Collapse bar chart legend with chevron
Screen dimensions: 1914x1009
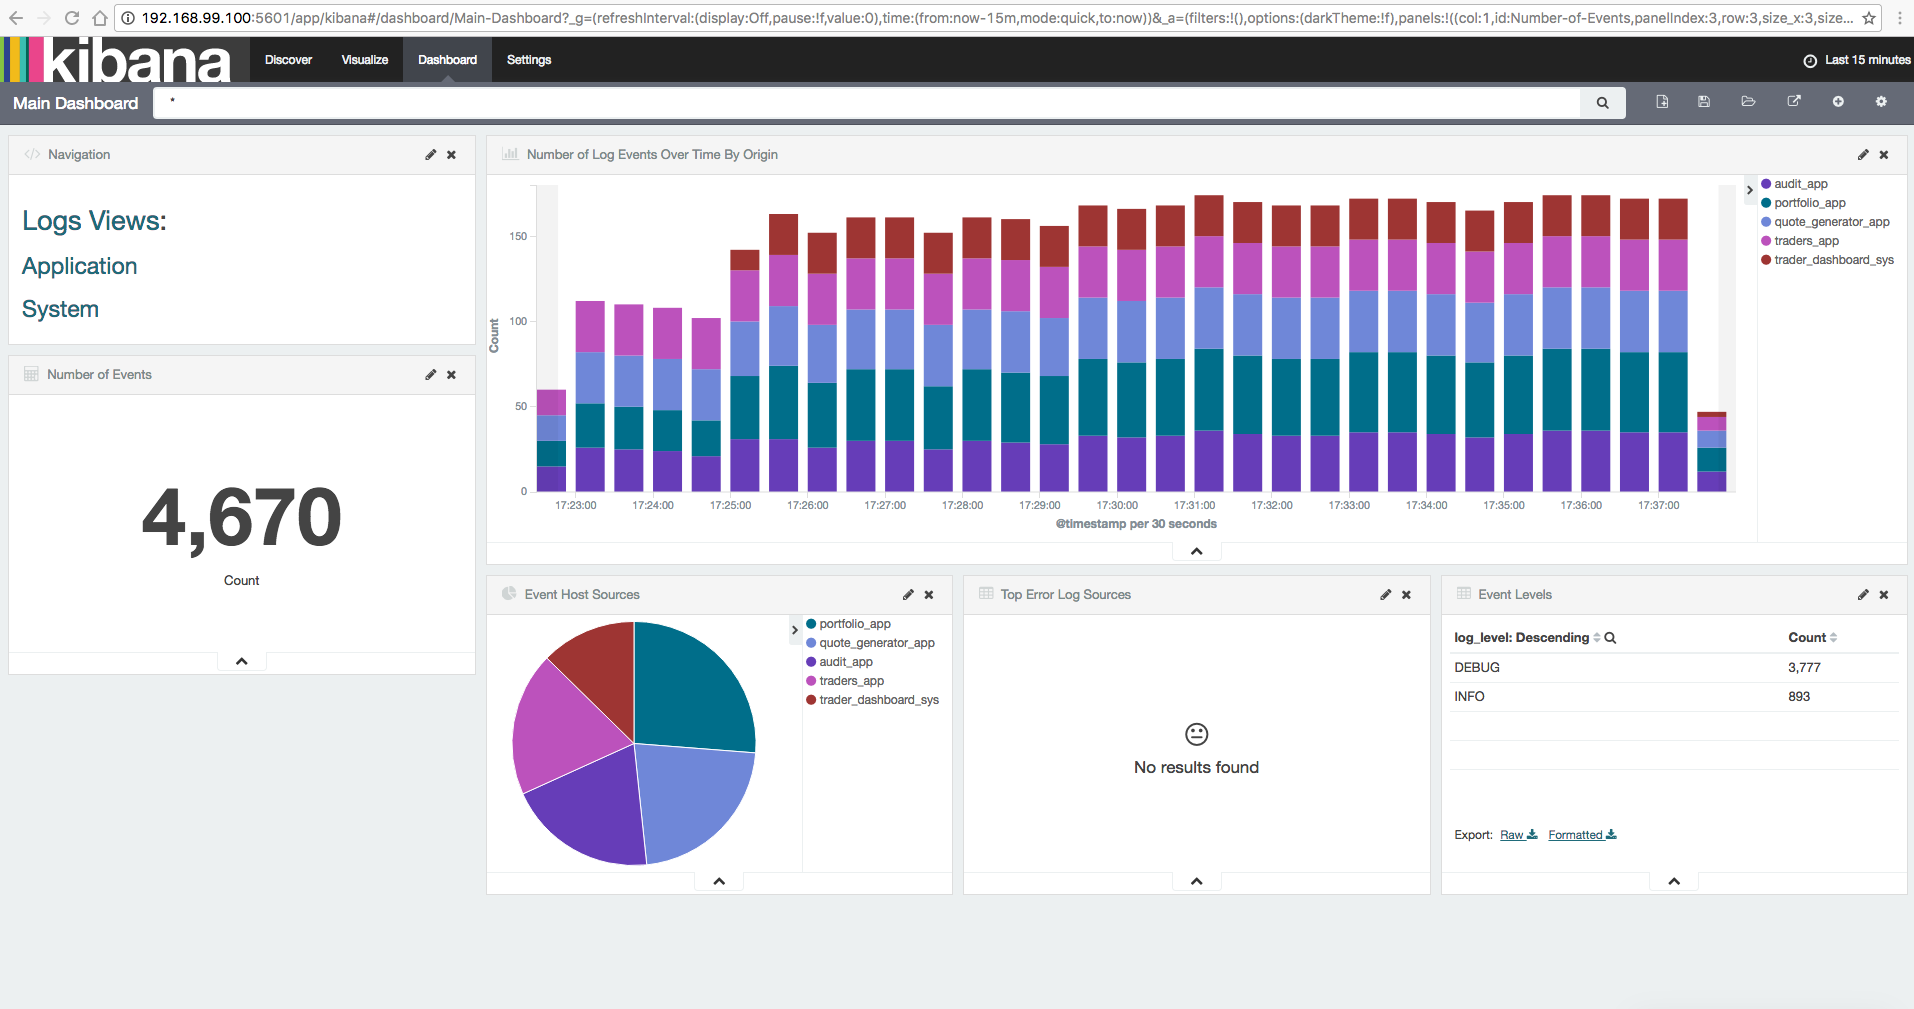(x=1749, y=189)
